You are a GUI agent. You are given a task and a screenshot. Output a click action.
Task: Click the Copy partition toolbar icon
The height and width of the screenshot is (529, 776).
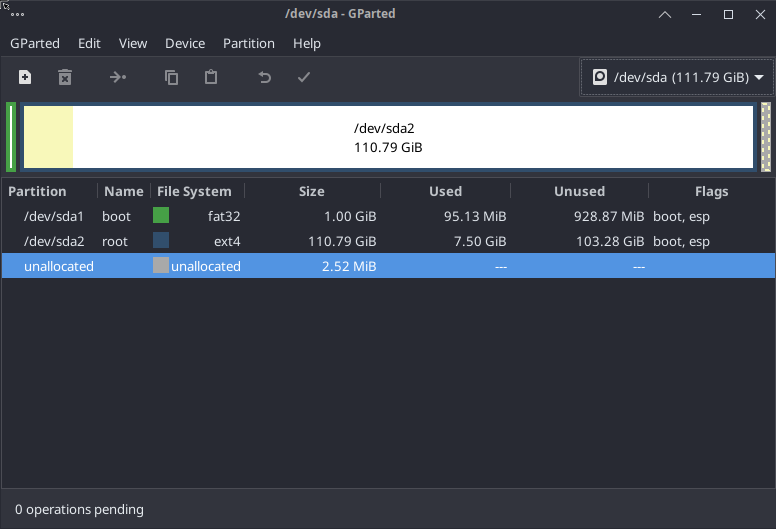tap(171, 77)
